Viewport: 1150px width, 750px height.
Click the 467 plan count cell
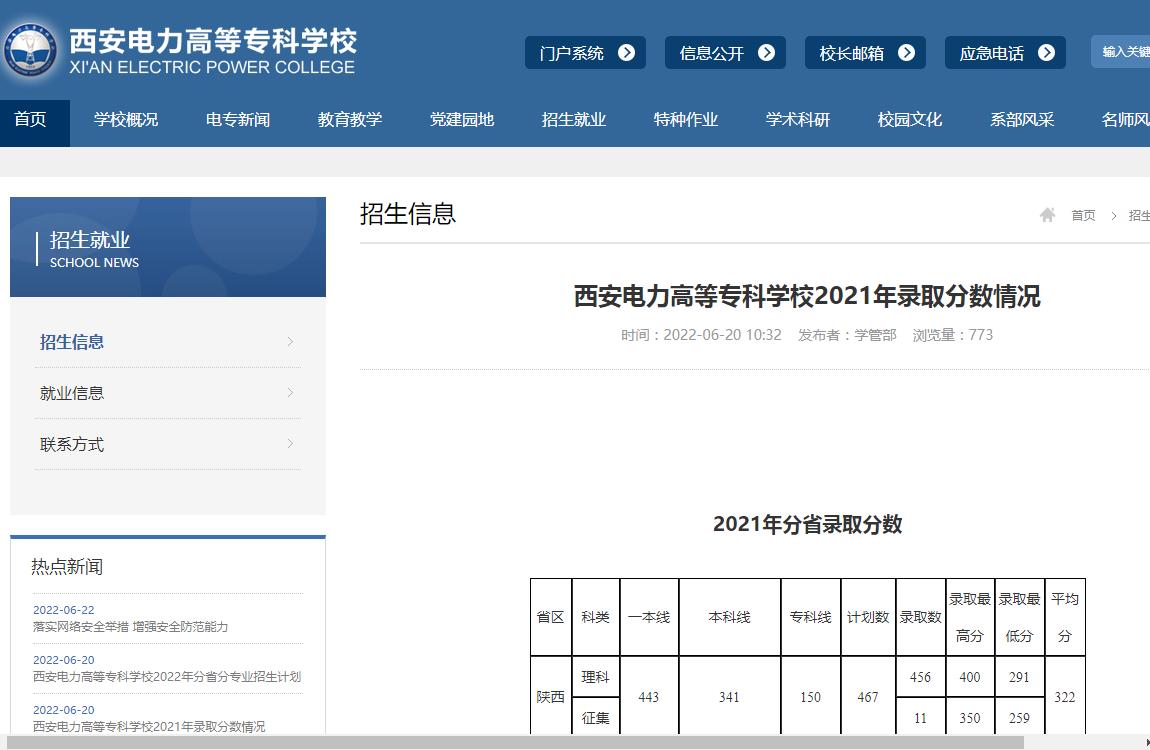click(x=868, y=696)
